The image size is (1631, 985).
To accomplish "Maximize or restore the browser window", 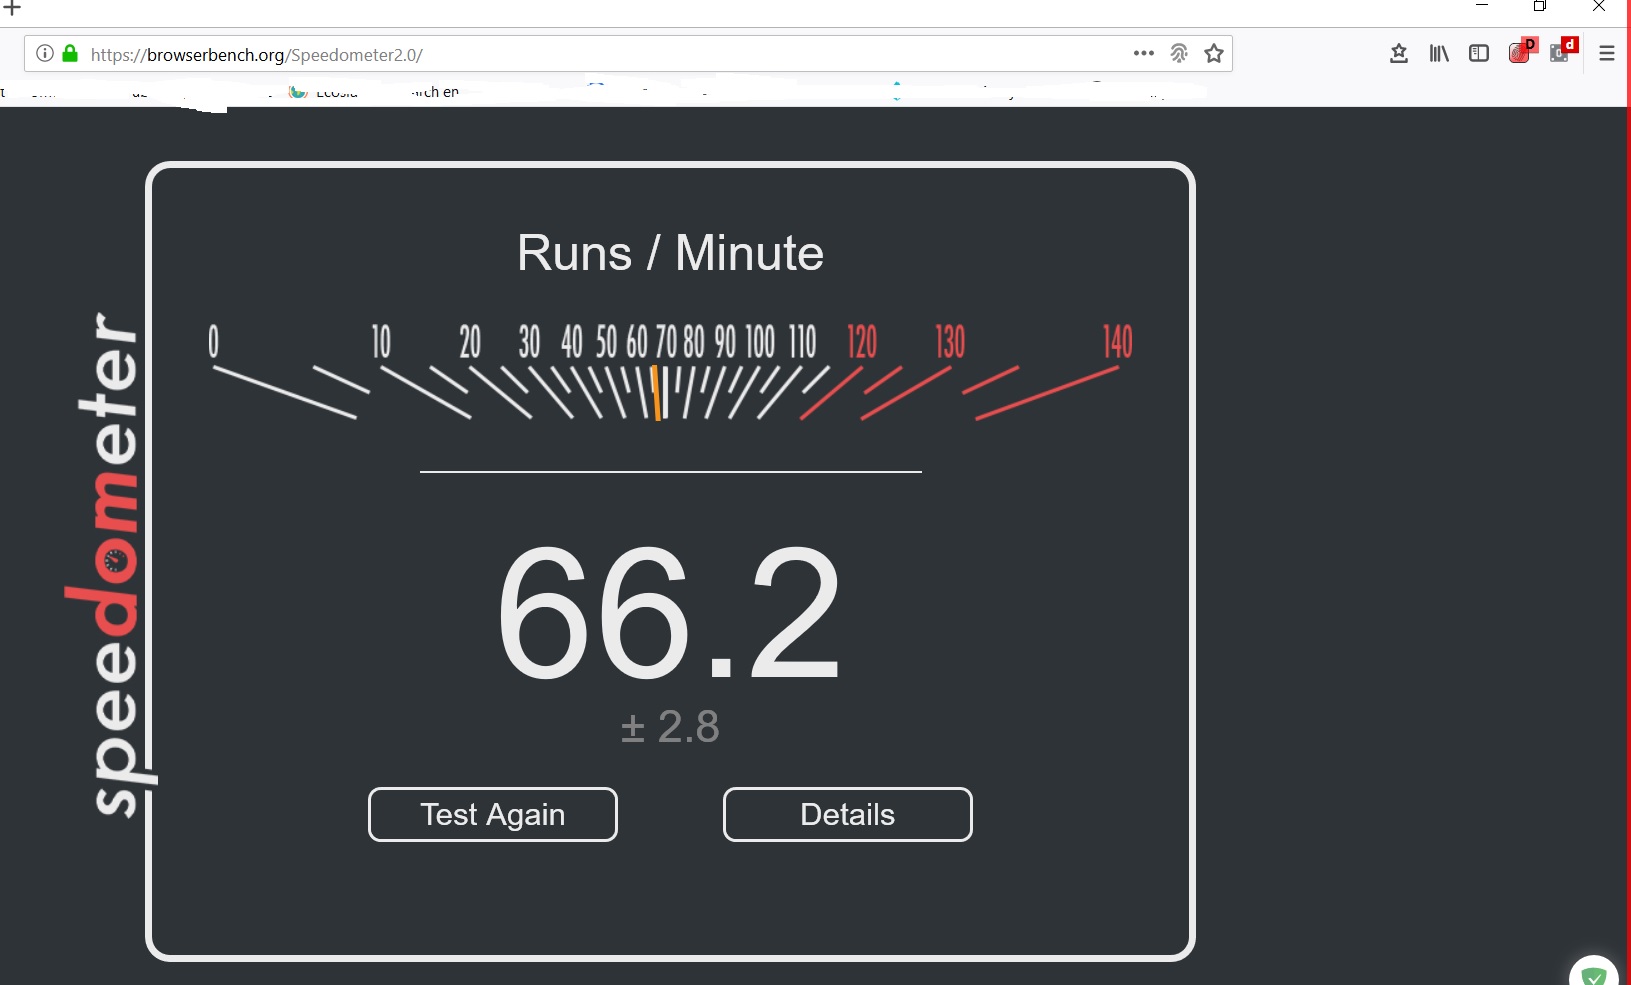I will (1540, 7).
